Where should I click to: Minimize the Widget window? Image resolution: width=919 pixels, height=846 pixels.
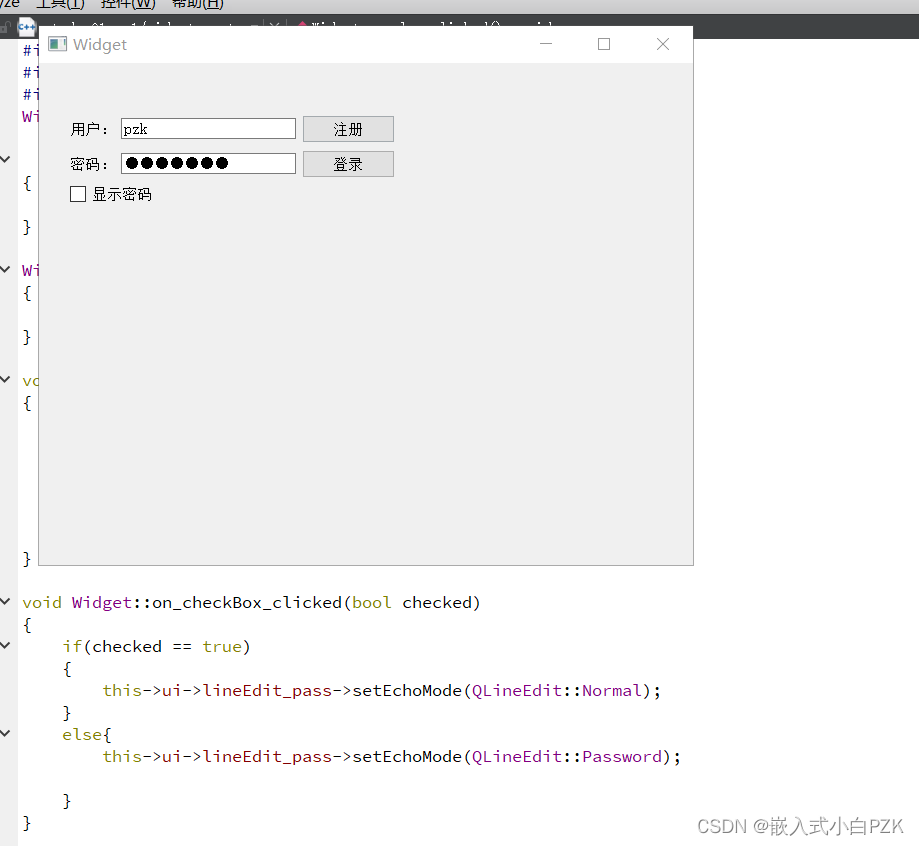pyautogui.click(x=546, y=44)
